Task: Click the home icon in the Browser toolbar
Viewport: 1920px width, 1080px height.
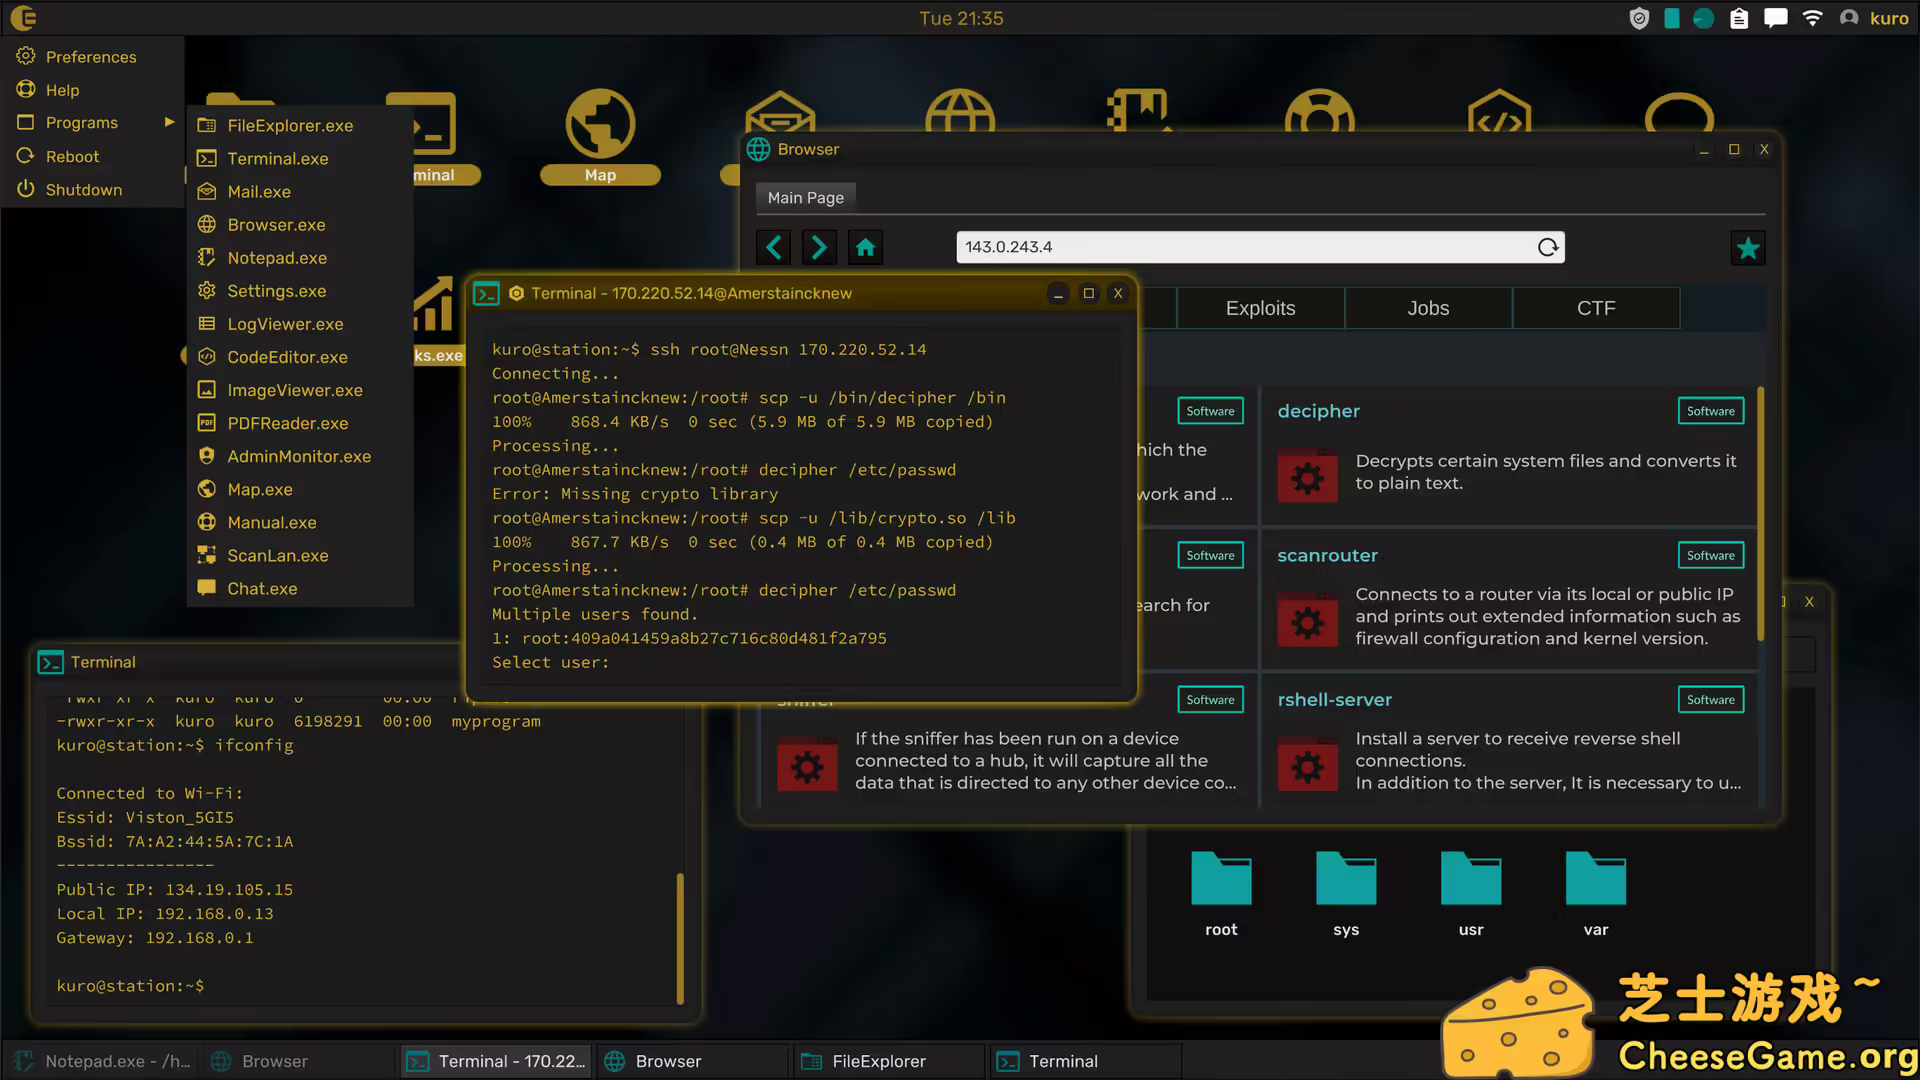Action: (865, 247)
